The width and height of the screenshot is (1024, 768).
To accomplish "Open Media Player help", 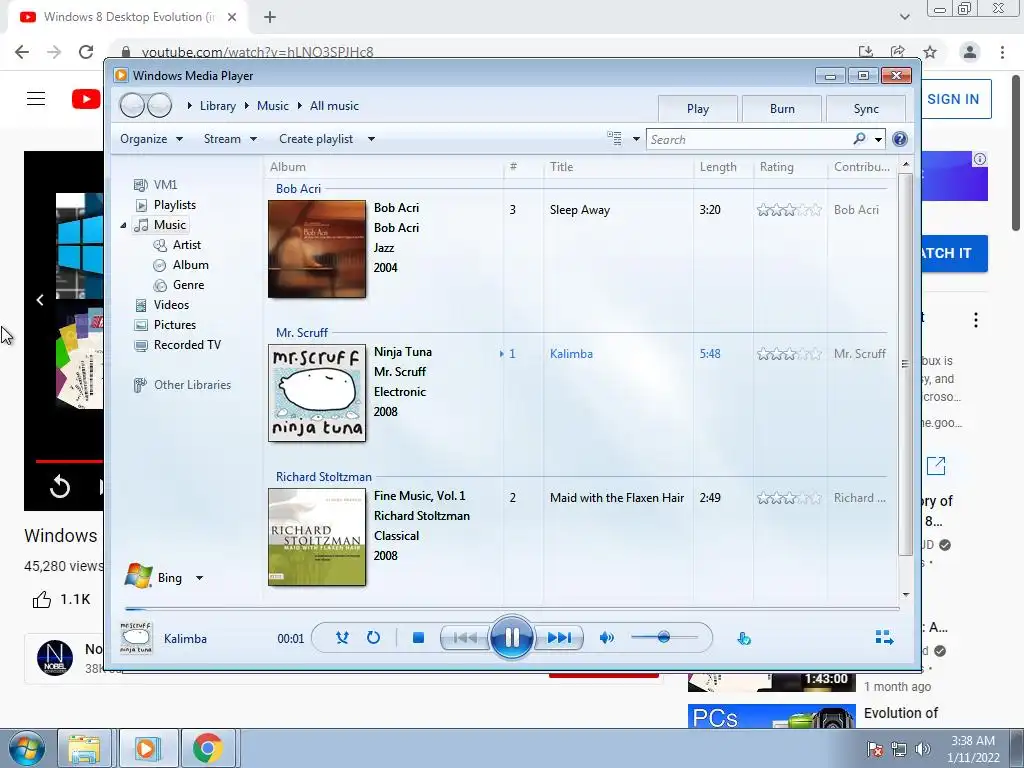I will (900, 139).
